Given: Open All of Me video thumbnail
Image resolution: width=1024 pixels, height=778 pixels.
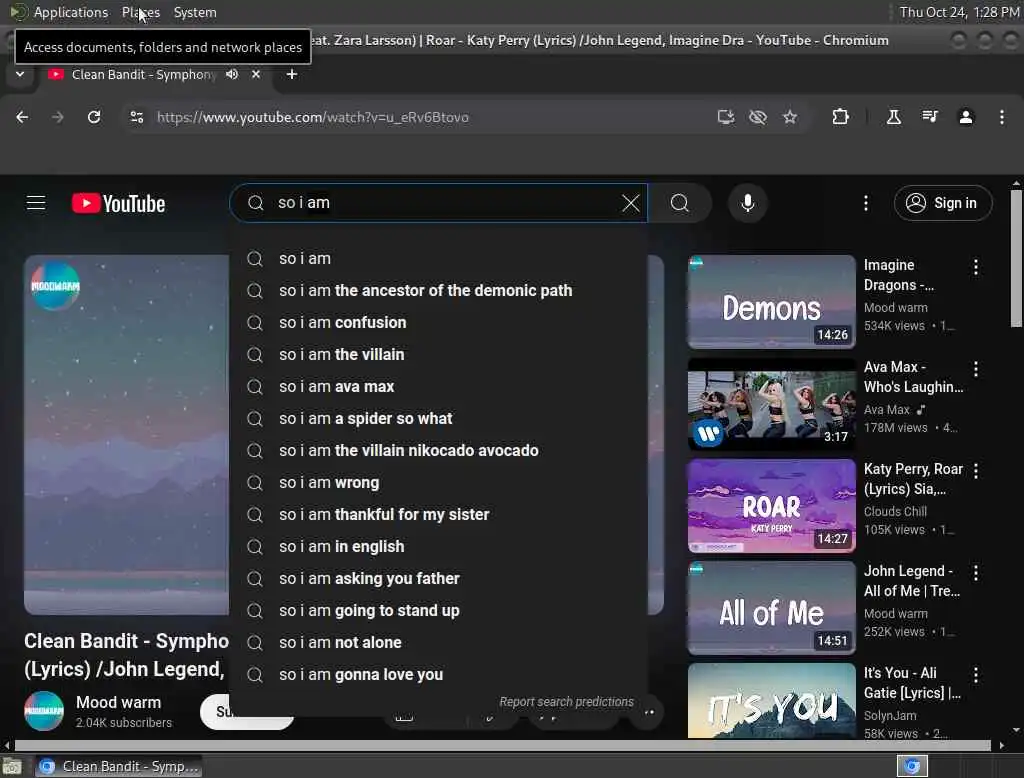Looking at the screenshot, I should click(x=771, y=608).
